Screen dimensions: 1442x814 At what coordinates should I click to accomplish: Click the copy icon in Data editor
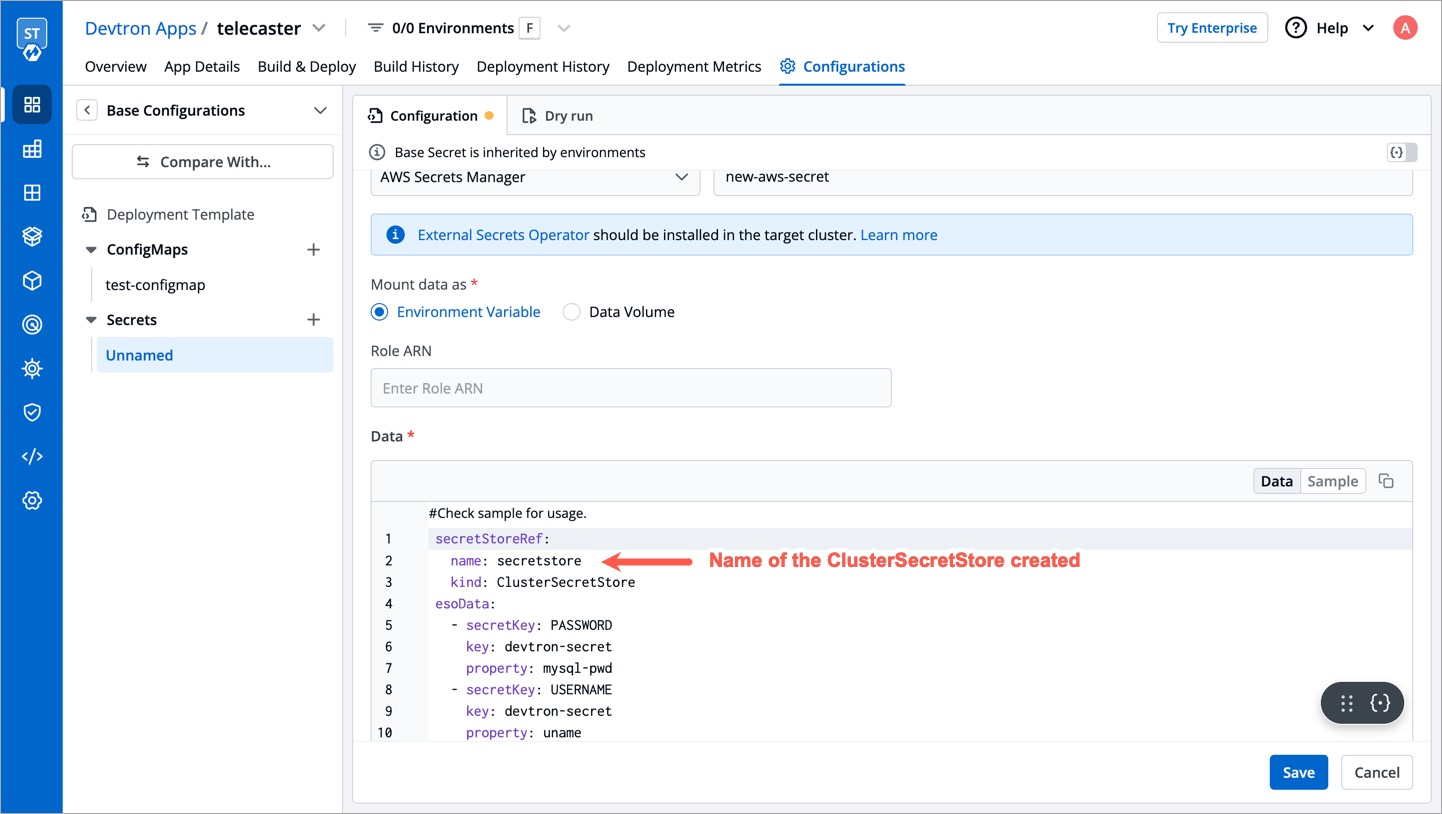[1386, 481]
